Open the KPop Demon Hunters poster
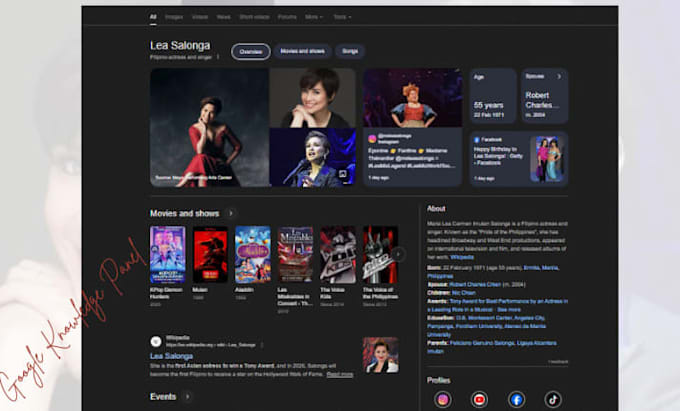This screenshot has height=411, width=680. coord(167,254)
